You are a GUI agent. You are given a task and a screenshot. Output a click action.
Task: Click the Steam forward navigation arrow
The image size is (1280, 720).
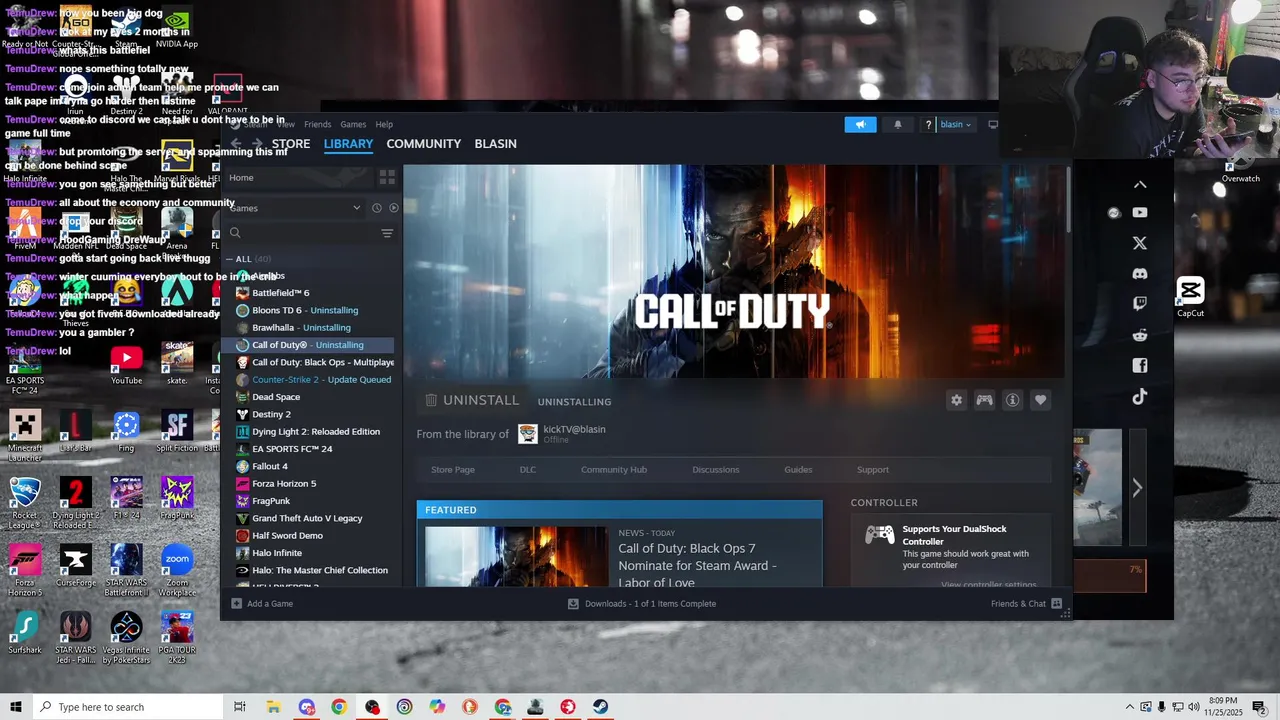point(256,144)
